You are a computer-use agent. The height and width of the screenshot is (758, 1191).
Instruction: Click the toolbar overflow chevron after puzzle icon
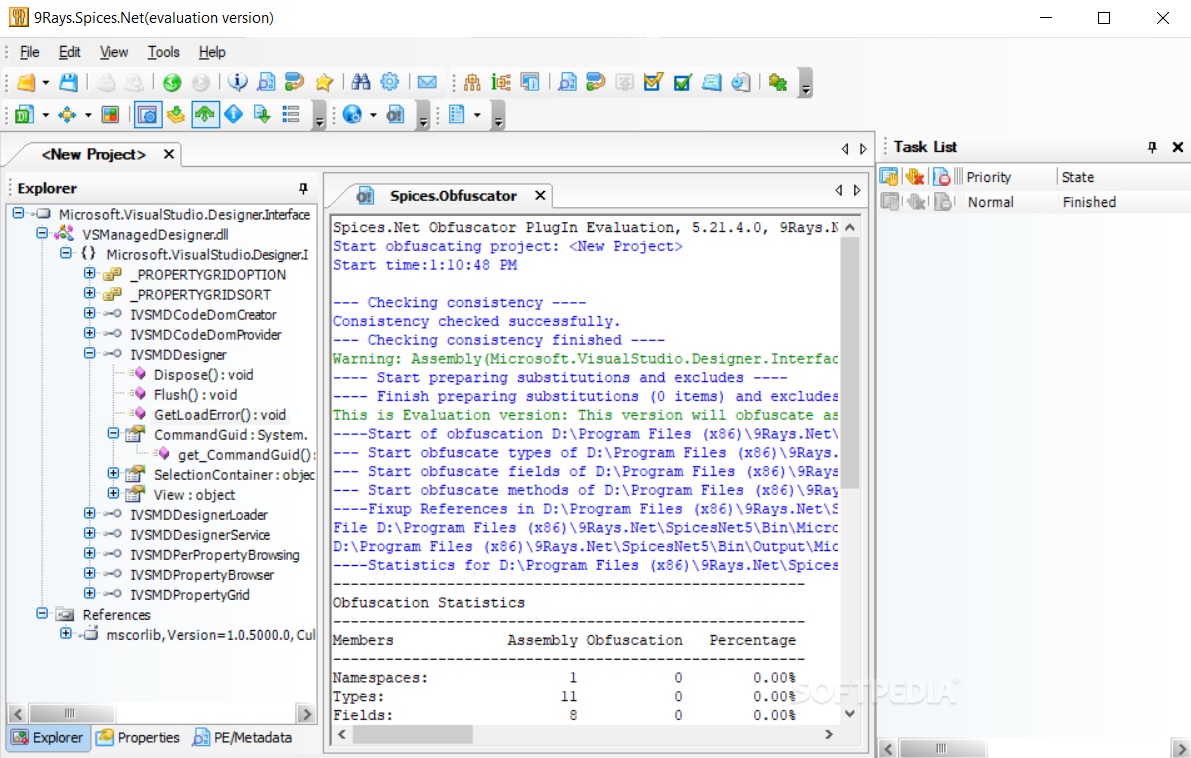coord(806,84)
